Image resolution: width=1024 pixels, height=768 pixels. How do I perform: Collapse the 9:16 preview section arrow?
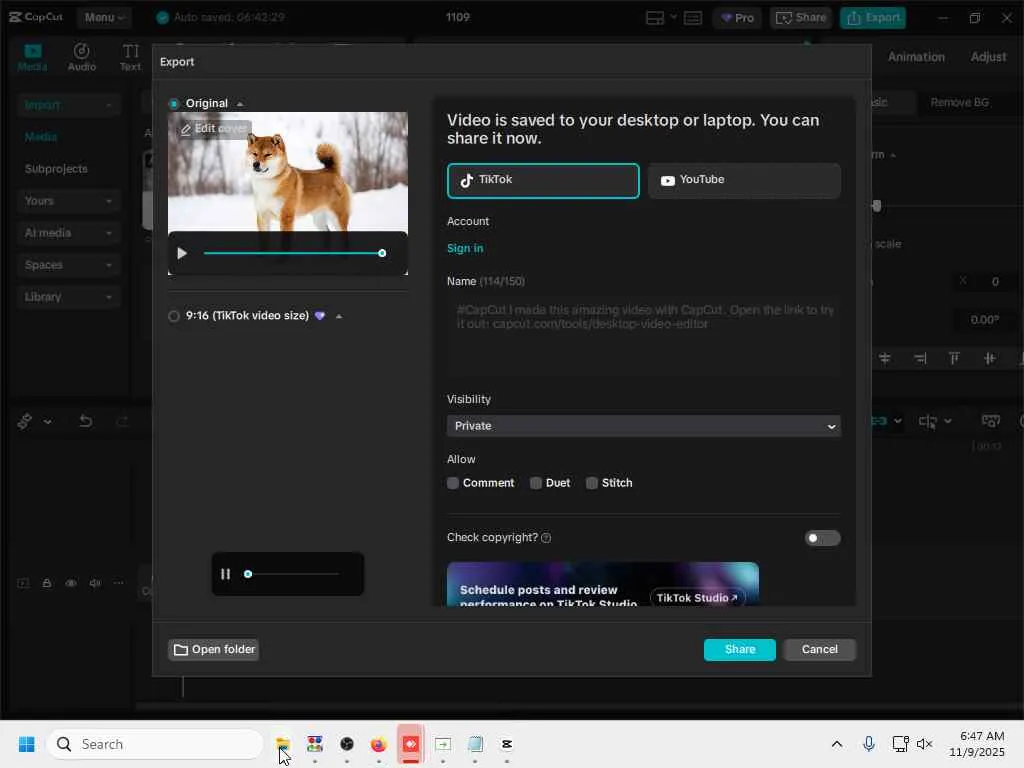tap(339, 317)
